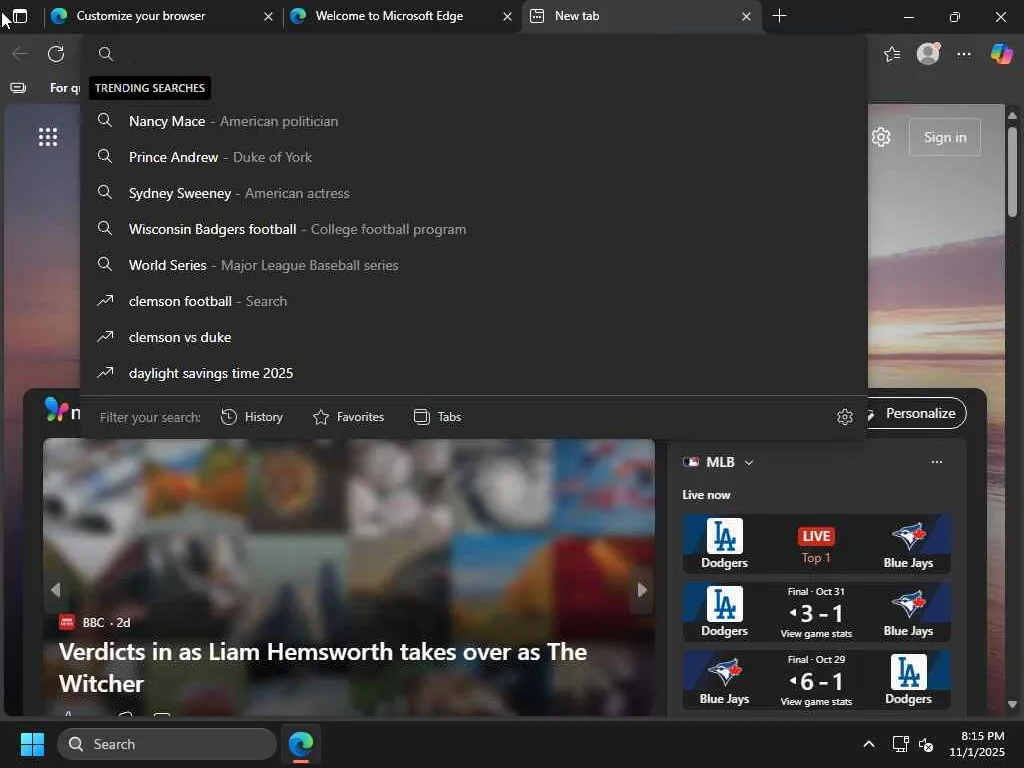Open the live Dodgers vs Blue Jays game
The width and height of the screenshot is (1024, 768).
(816, 543)
